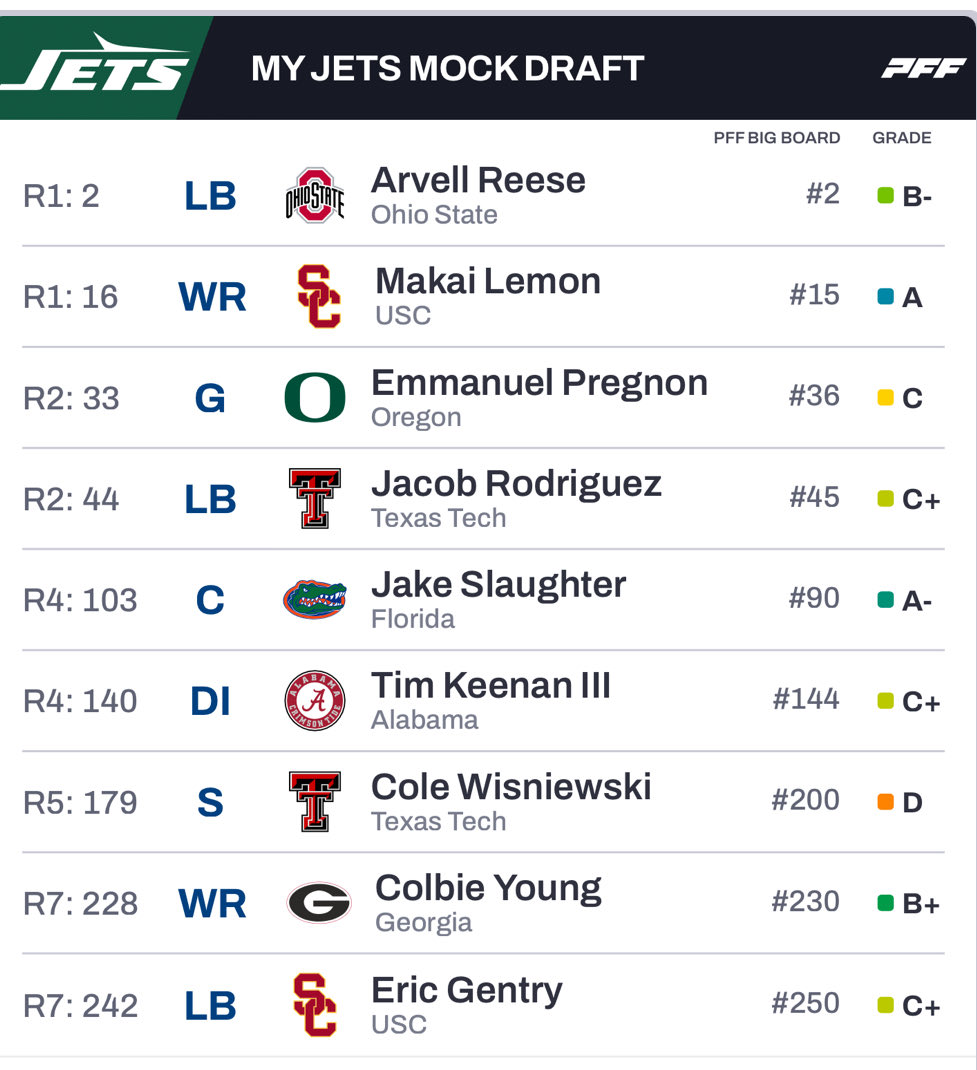The height and width of the screenshot is (1070, 977).
Task: Click the R1: 2 pick label
Action: point(61,196)
